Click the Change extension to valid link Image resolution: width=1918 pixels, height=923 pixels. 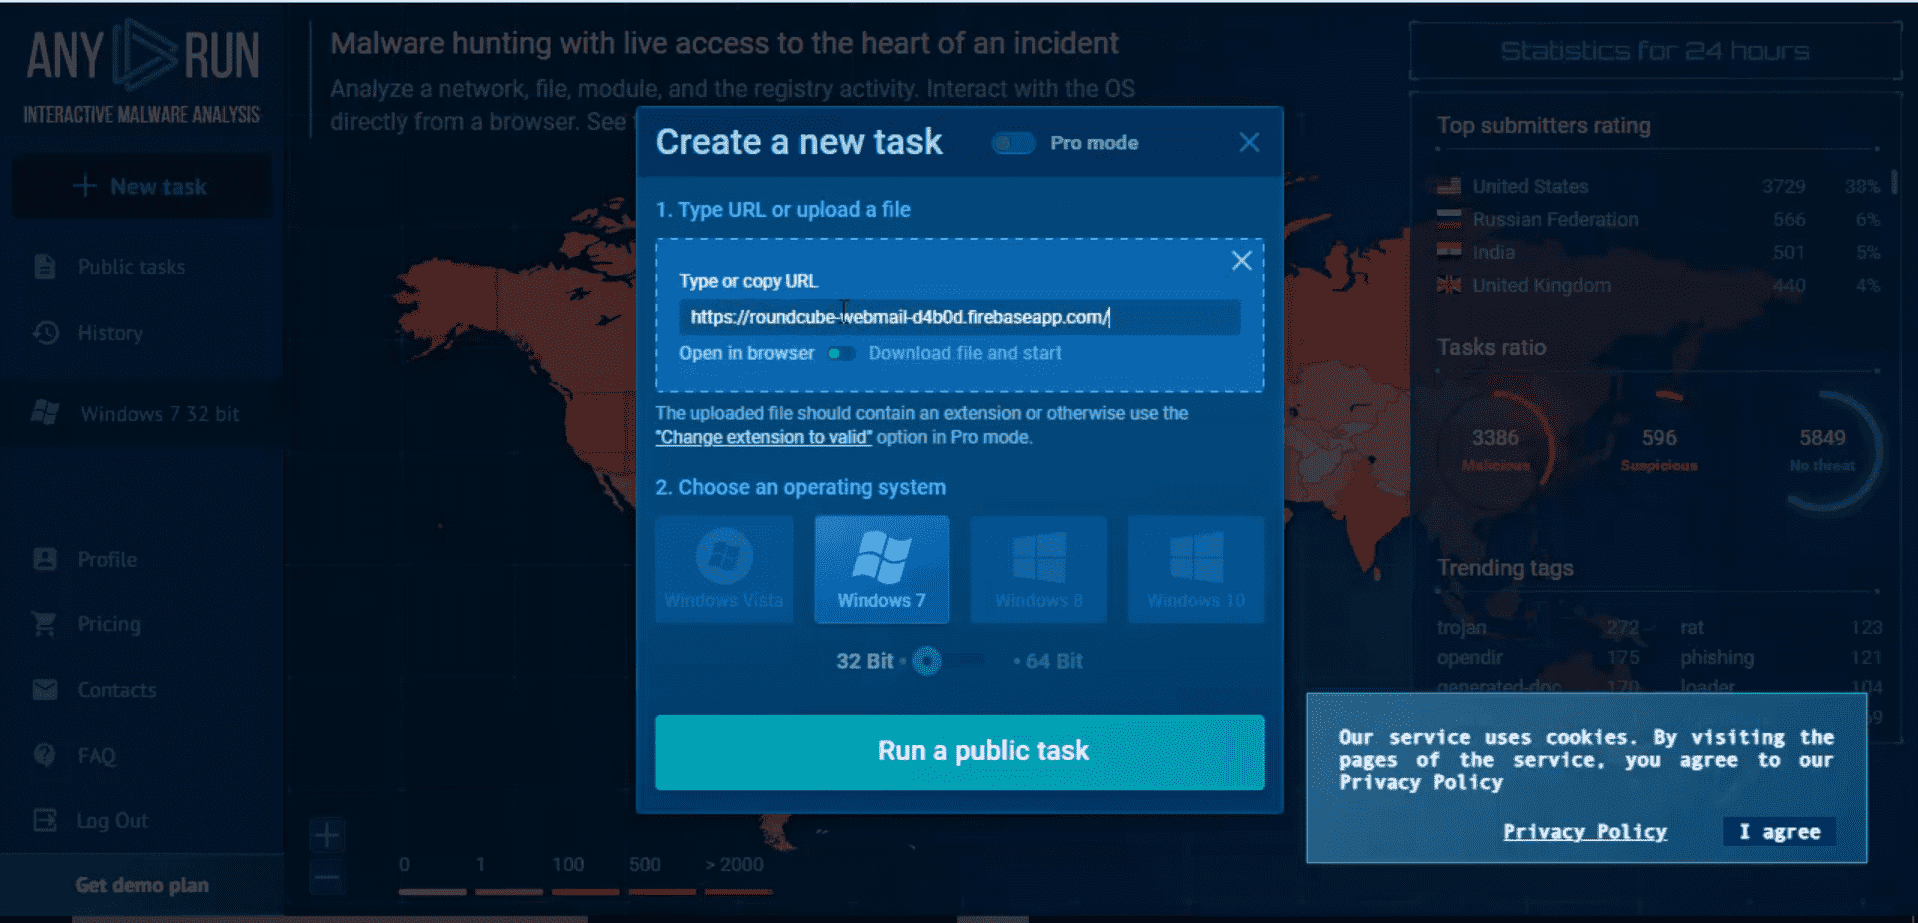pyautogui.click(x=763, y=437)
